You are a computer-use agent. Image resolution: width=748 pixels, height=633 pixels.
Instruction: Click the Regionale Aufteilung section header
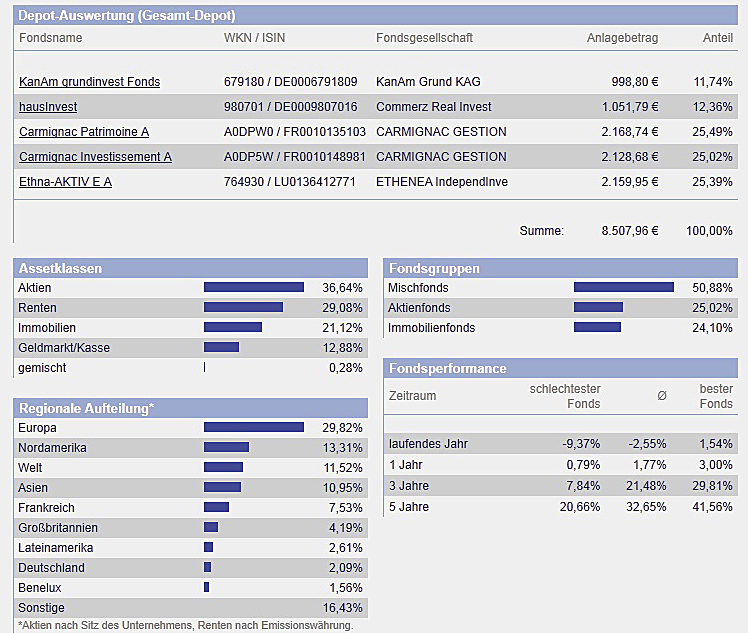coord(86,408)
